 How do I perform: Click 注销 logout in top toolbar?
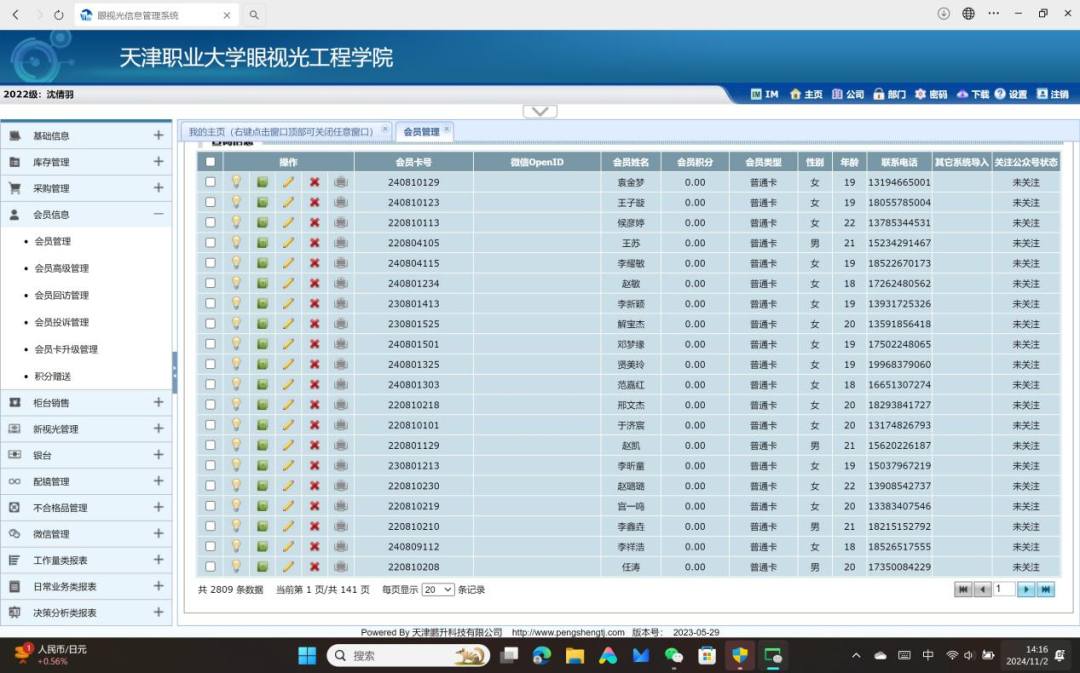[1052, 94]
